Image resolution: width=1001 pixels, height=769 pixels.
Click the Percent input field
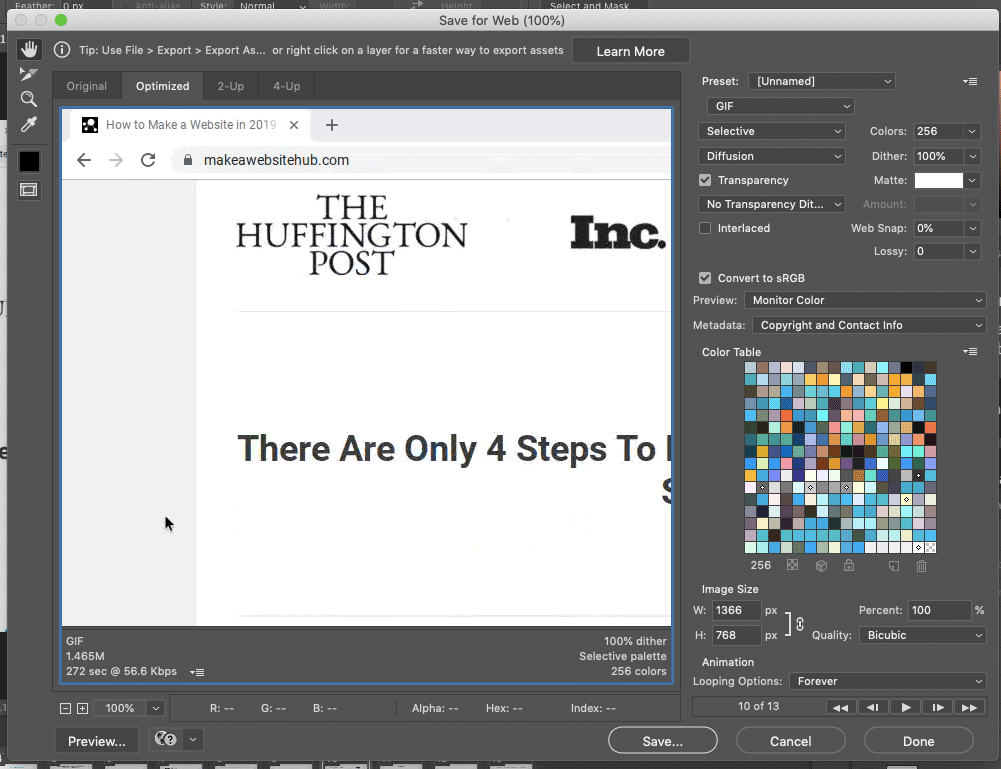pos(938,610)
